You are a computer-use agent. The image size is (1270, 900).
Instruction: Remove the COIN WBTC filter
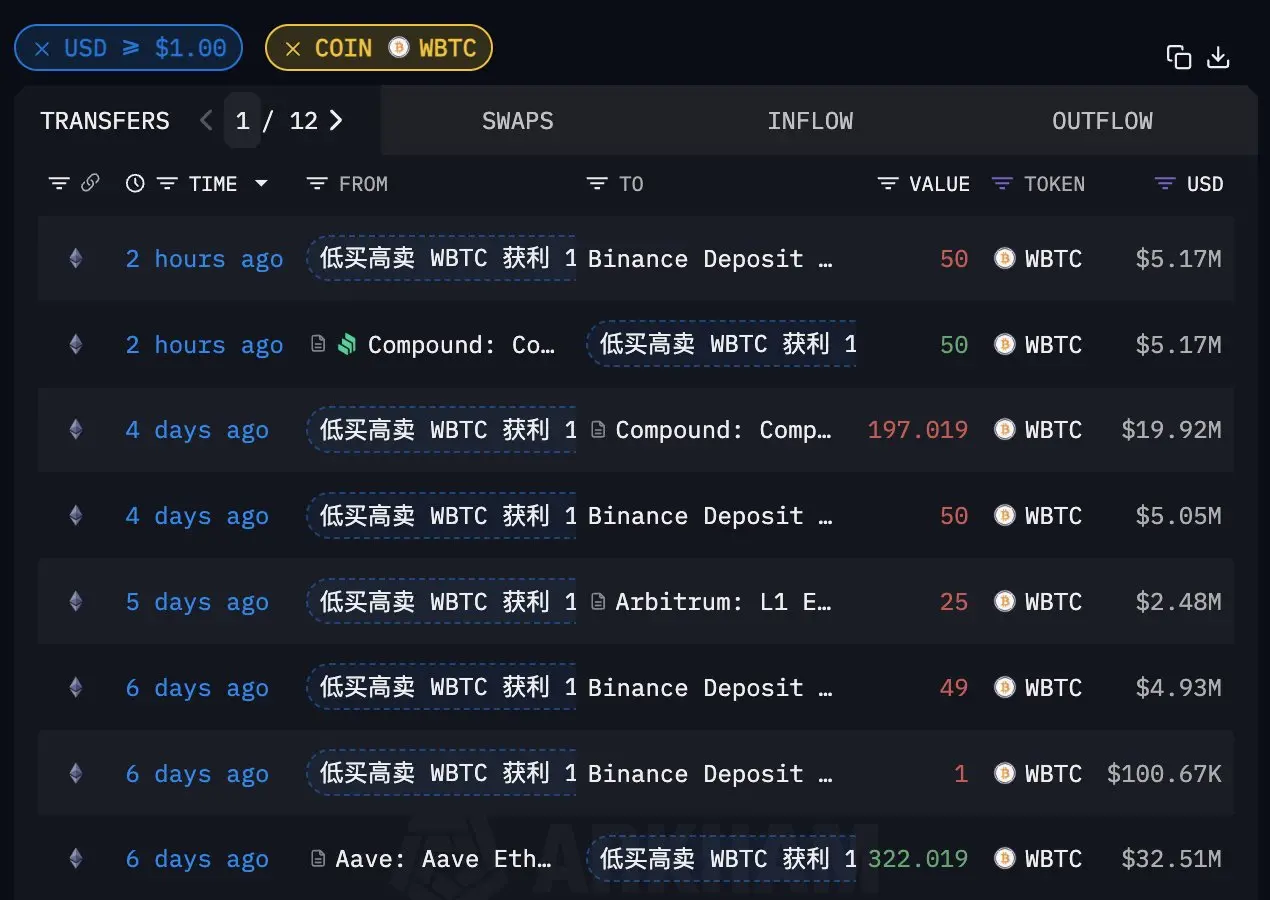291,47
